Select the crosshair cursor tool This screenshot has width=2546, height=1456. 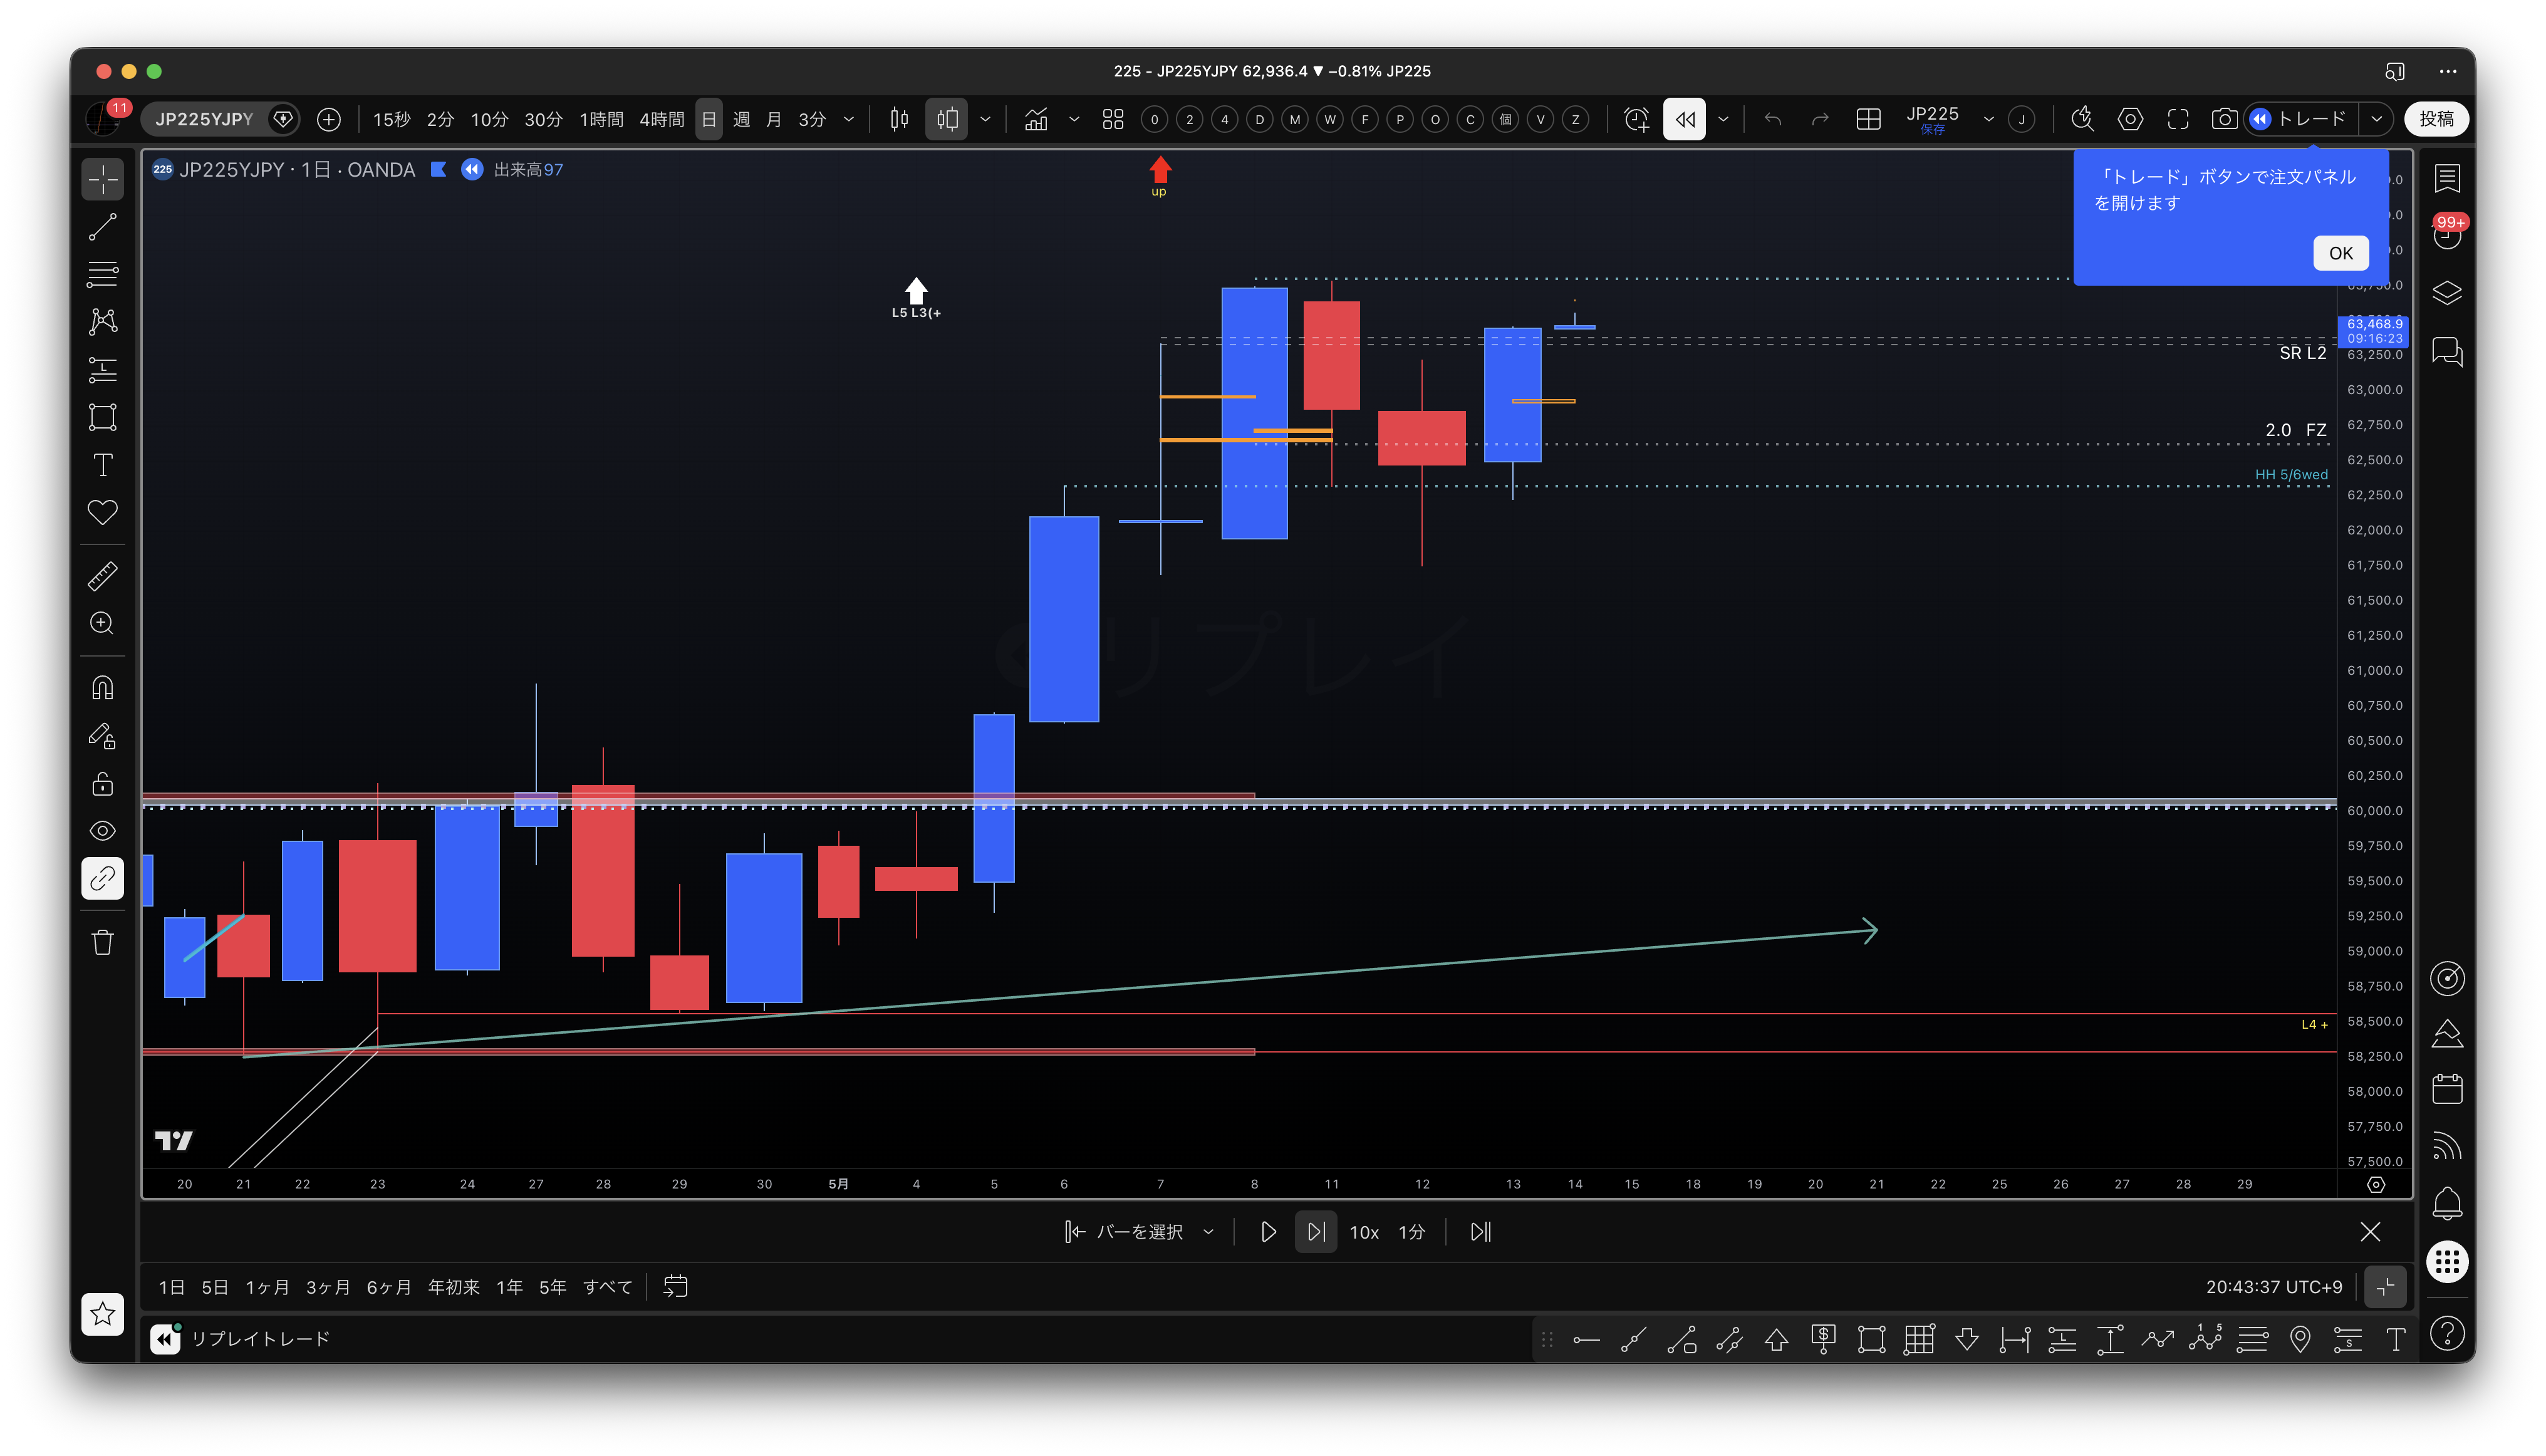(102, 180)
